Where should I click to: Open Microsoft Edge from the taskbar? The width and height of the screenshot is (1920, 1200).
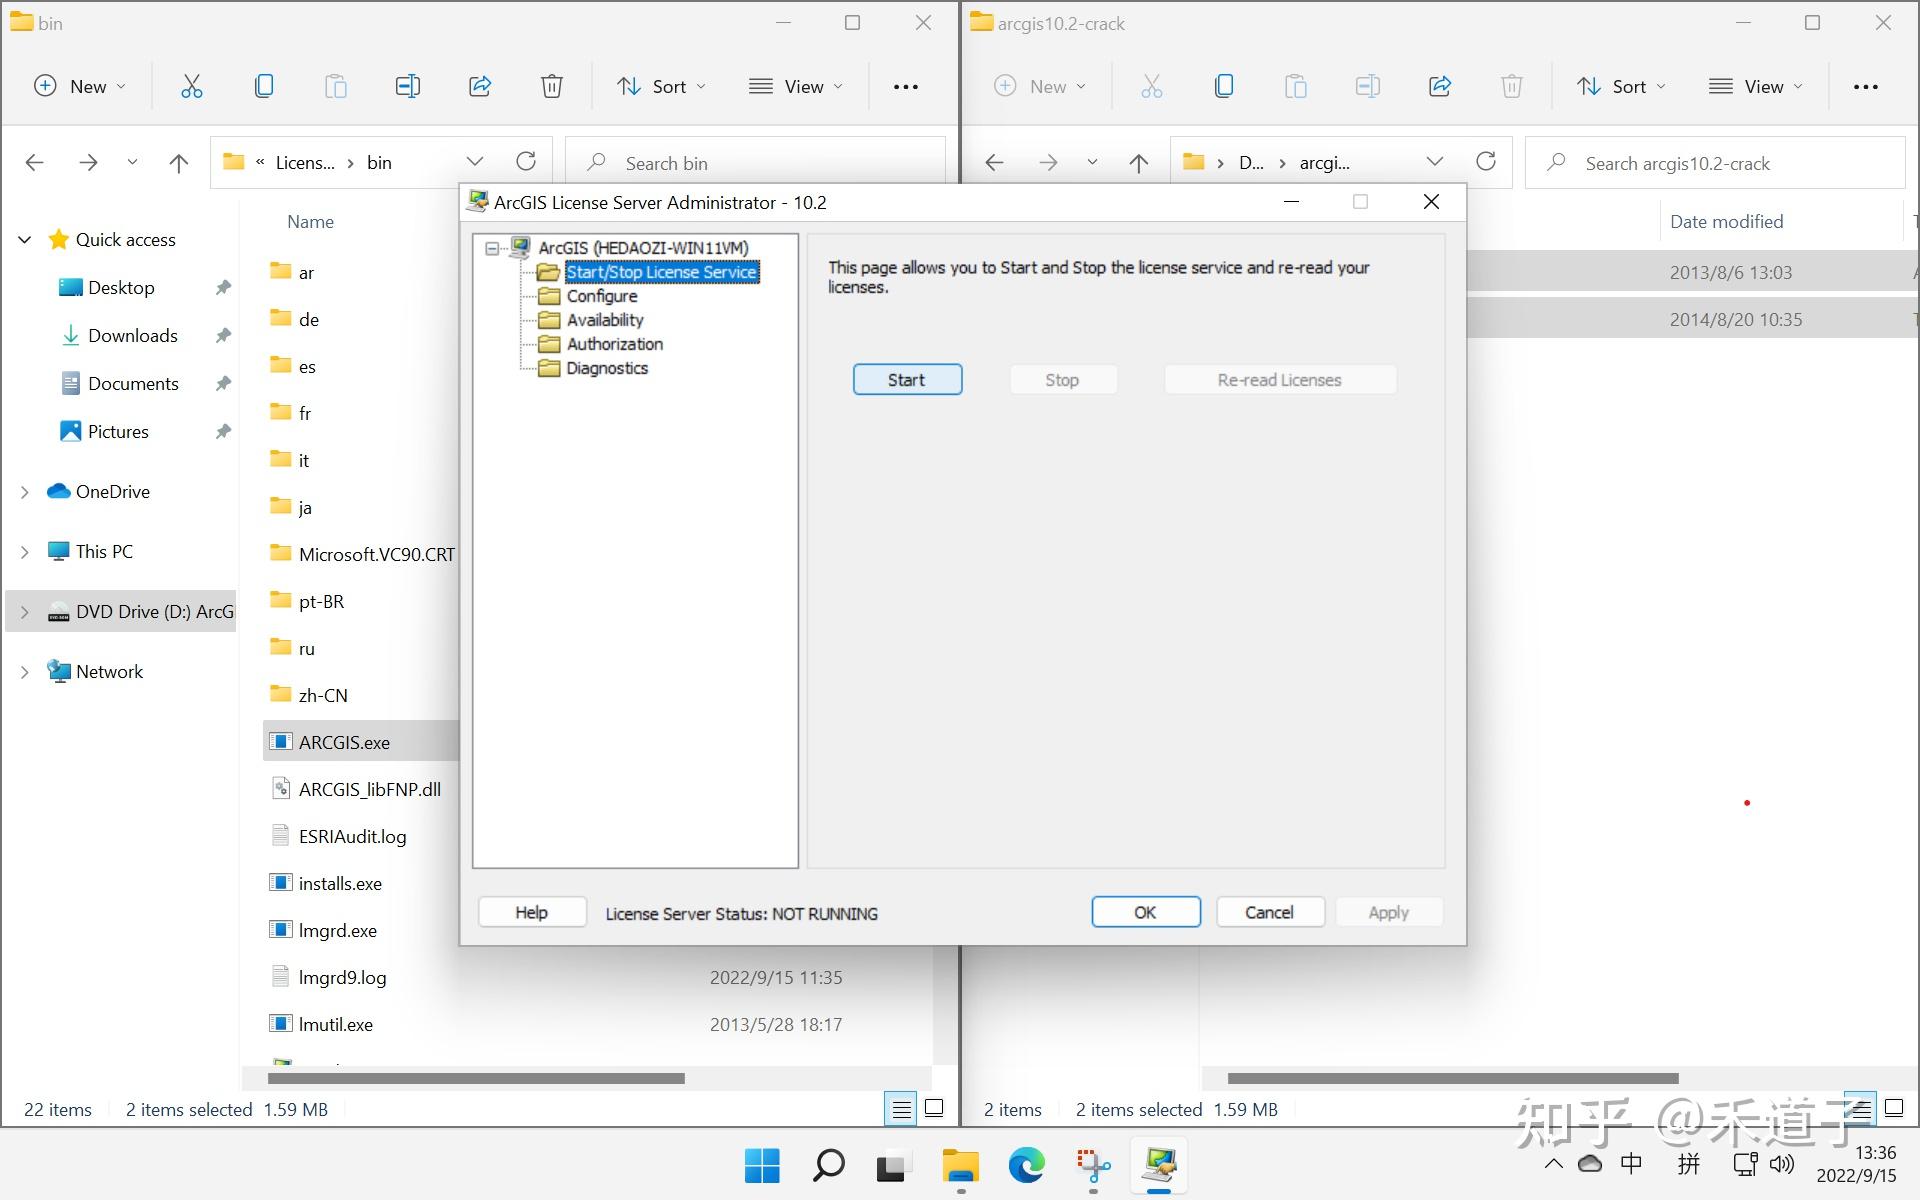(x=1026, y=1165)
